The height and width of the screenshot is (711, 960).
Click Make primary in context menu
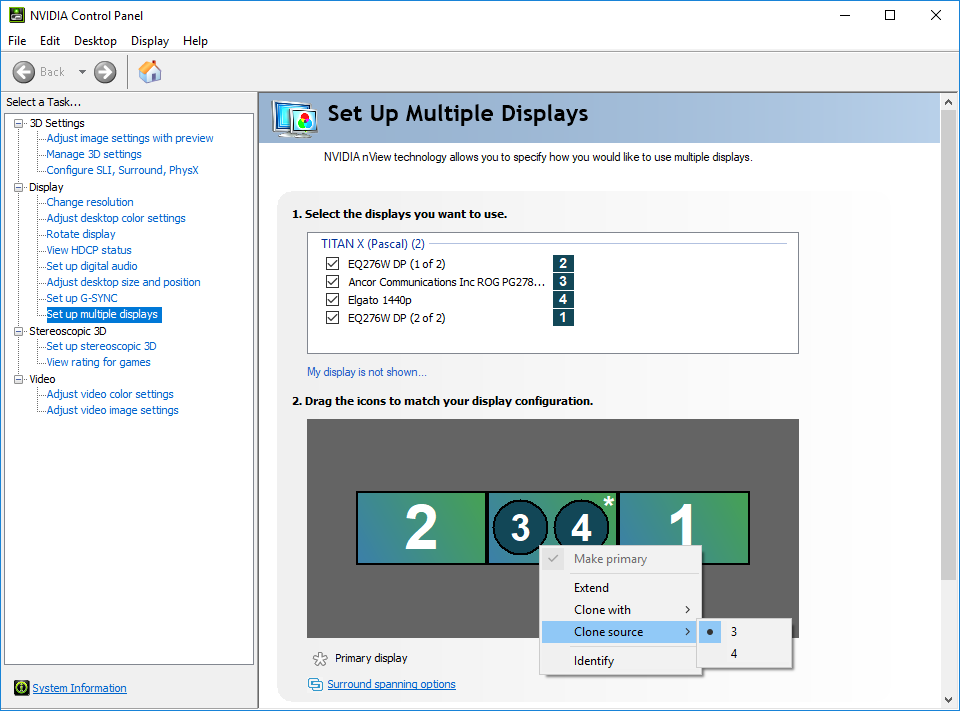point(620,559)
